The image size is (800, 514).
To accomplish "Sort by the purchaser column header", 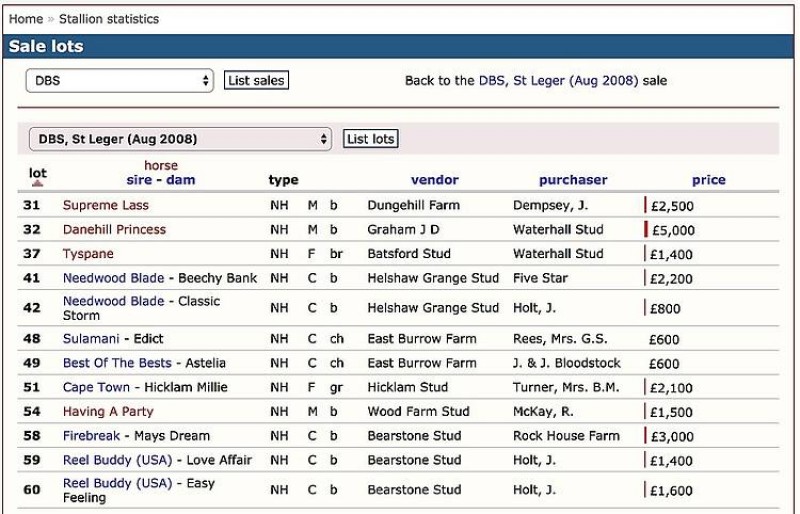I will (573, 180).
